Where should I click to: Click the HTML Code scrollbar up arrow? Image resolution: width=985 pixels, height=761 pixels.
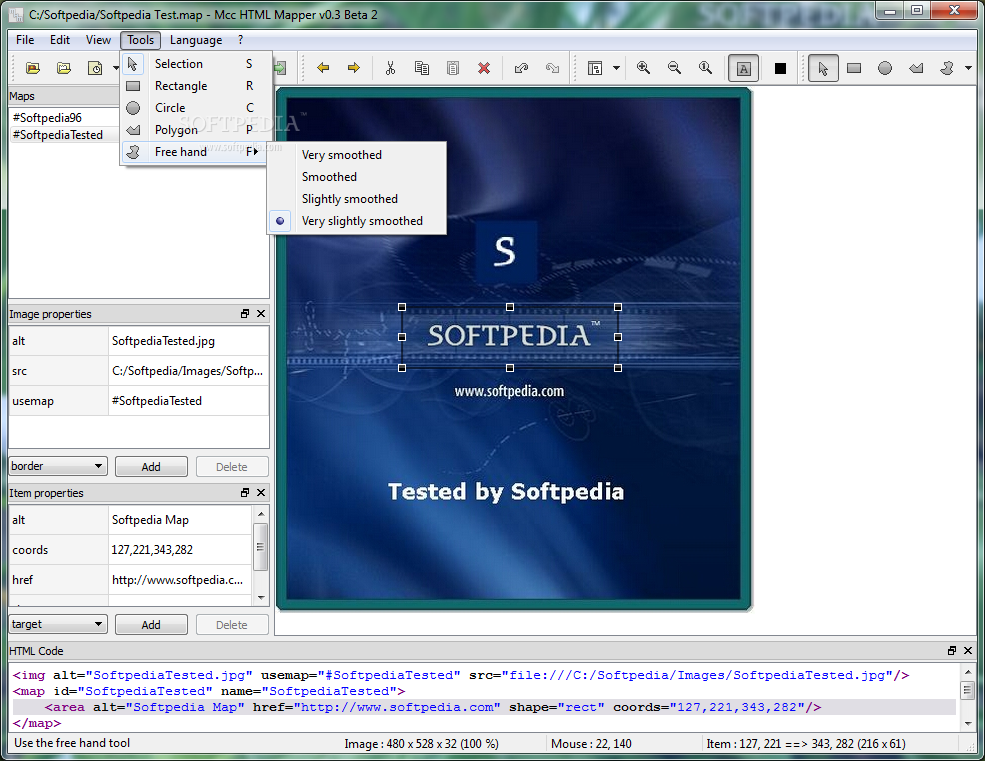(968, 672)
